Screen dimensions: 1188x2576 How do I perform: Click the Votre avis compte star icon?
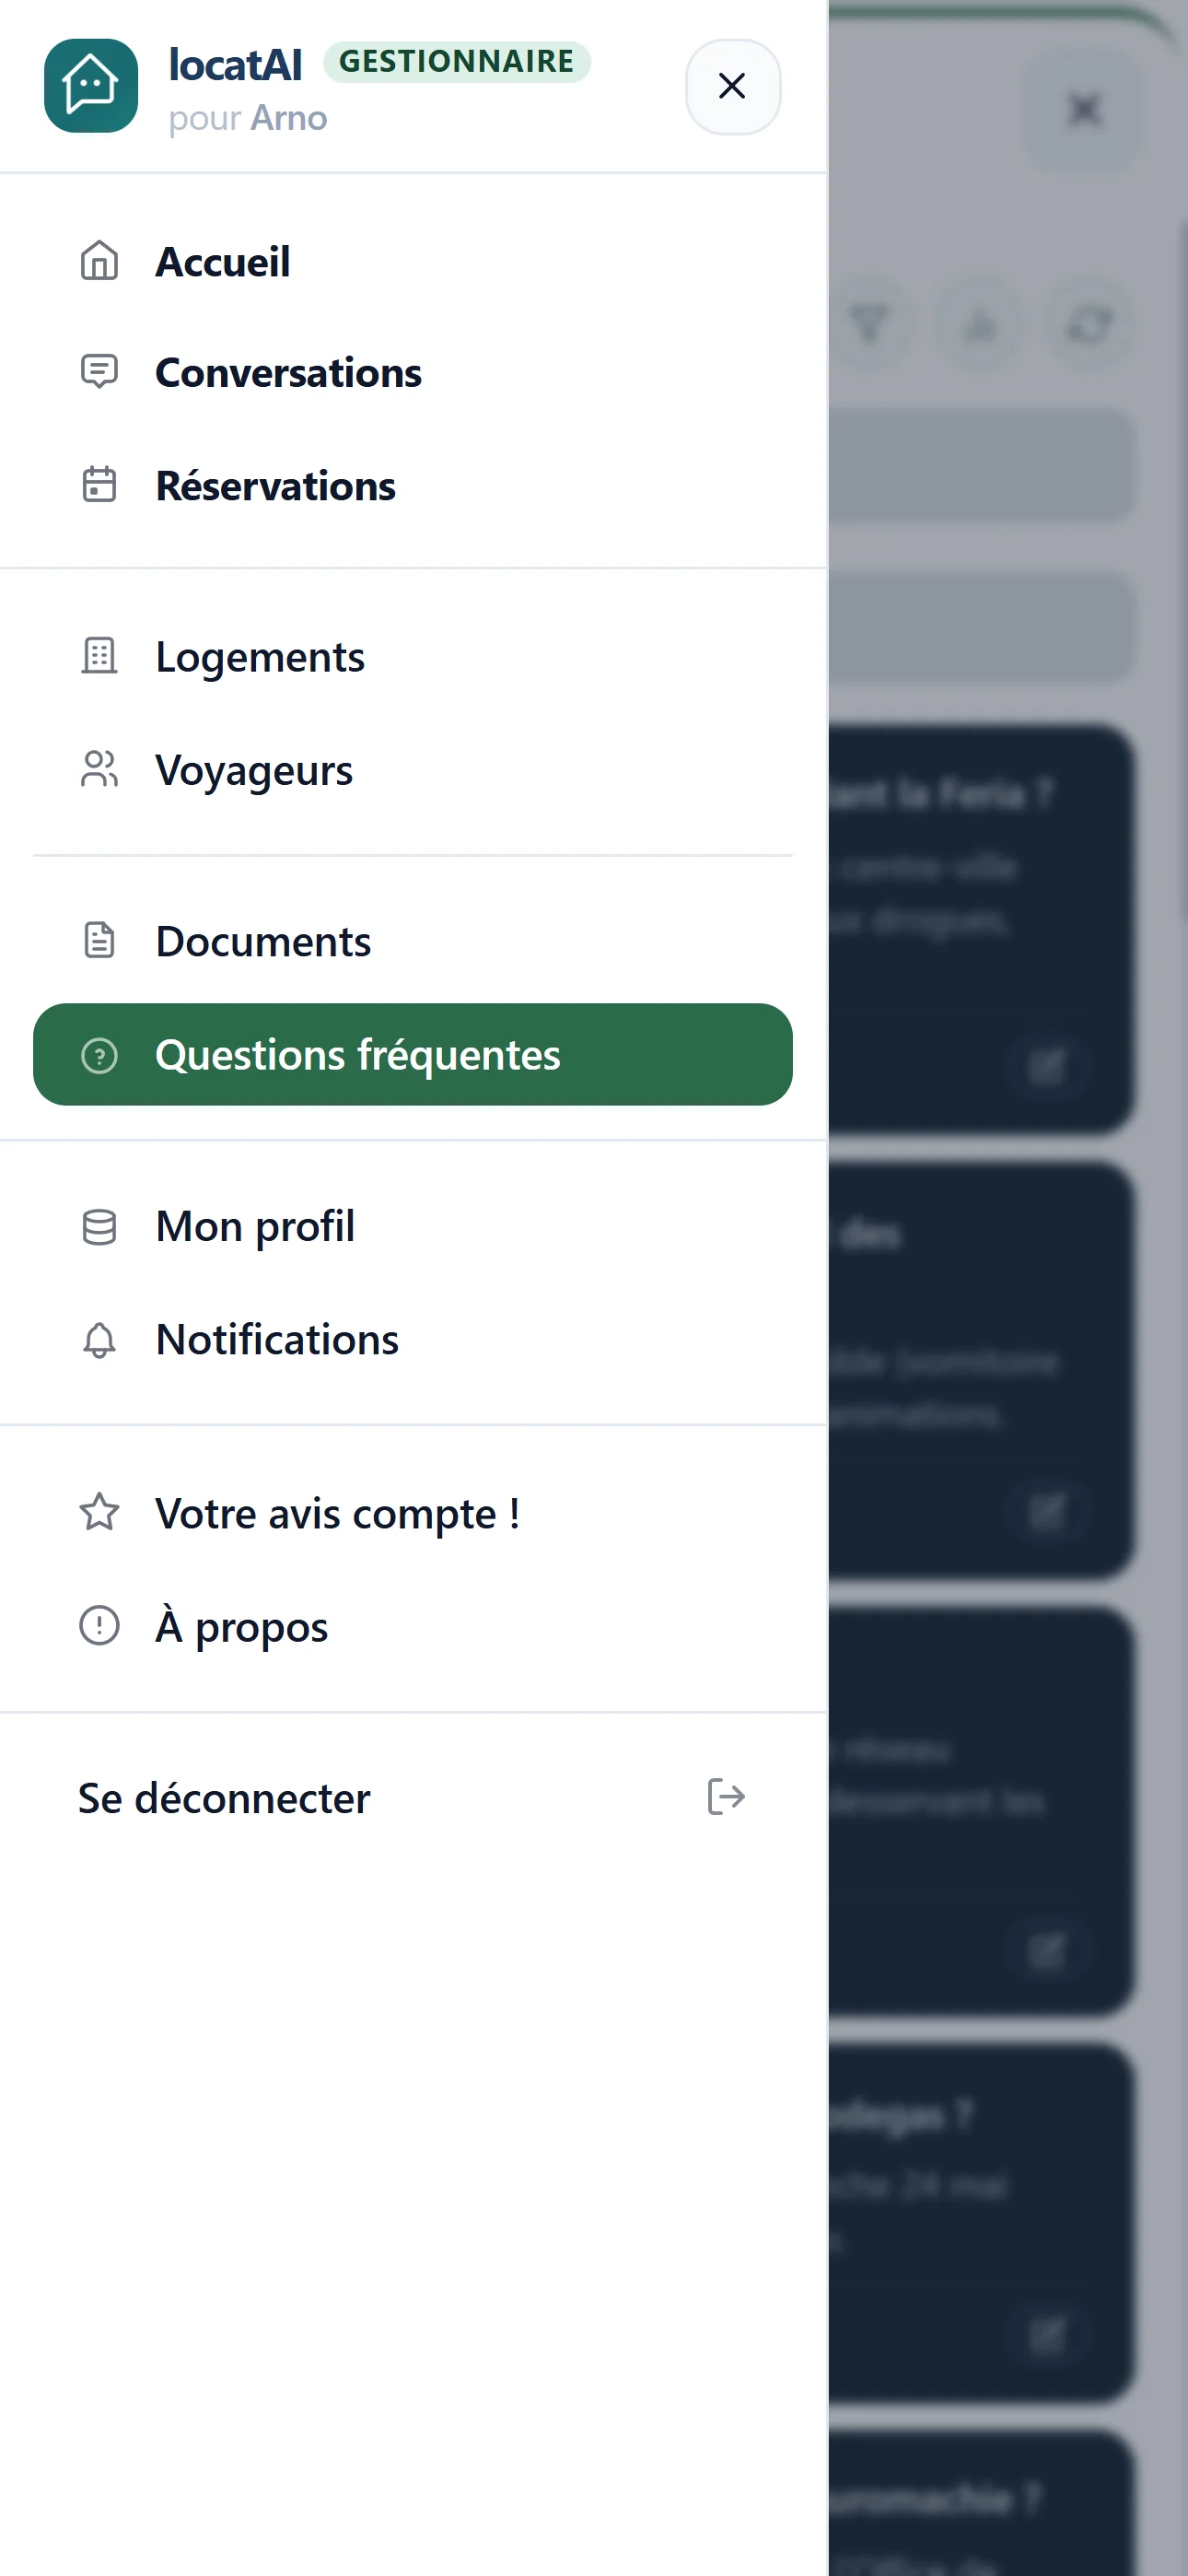tap(99, 1512)
